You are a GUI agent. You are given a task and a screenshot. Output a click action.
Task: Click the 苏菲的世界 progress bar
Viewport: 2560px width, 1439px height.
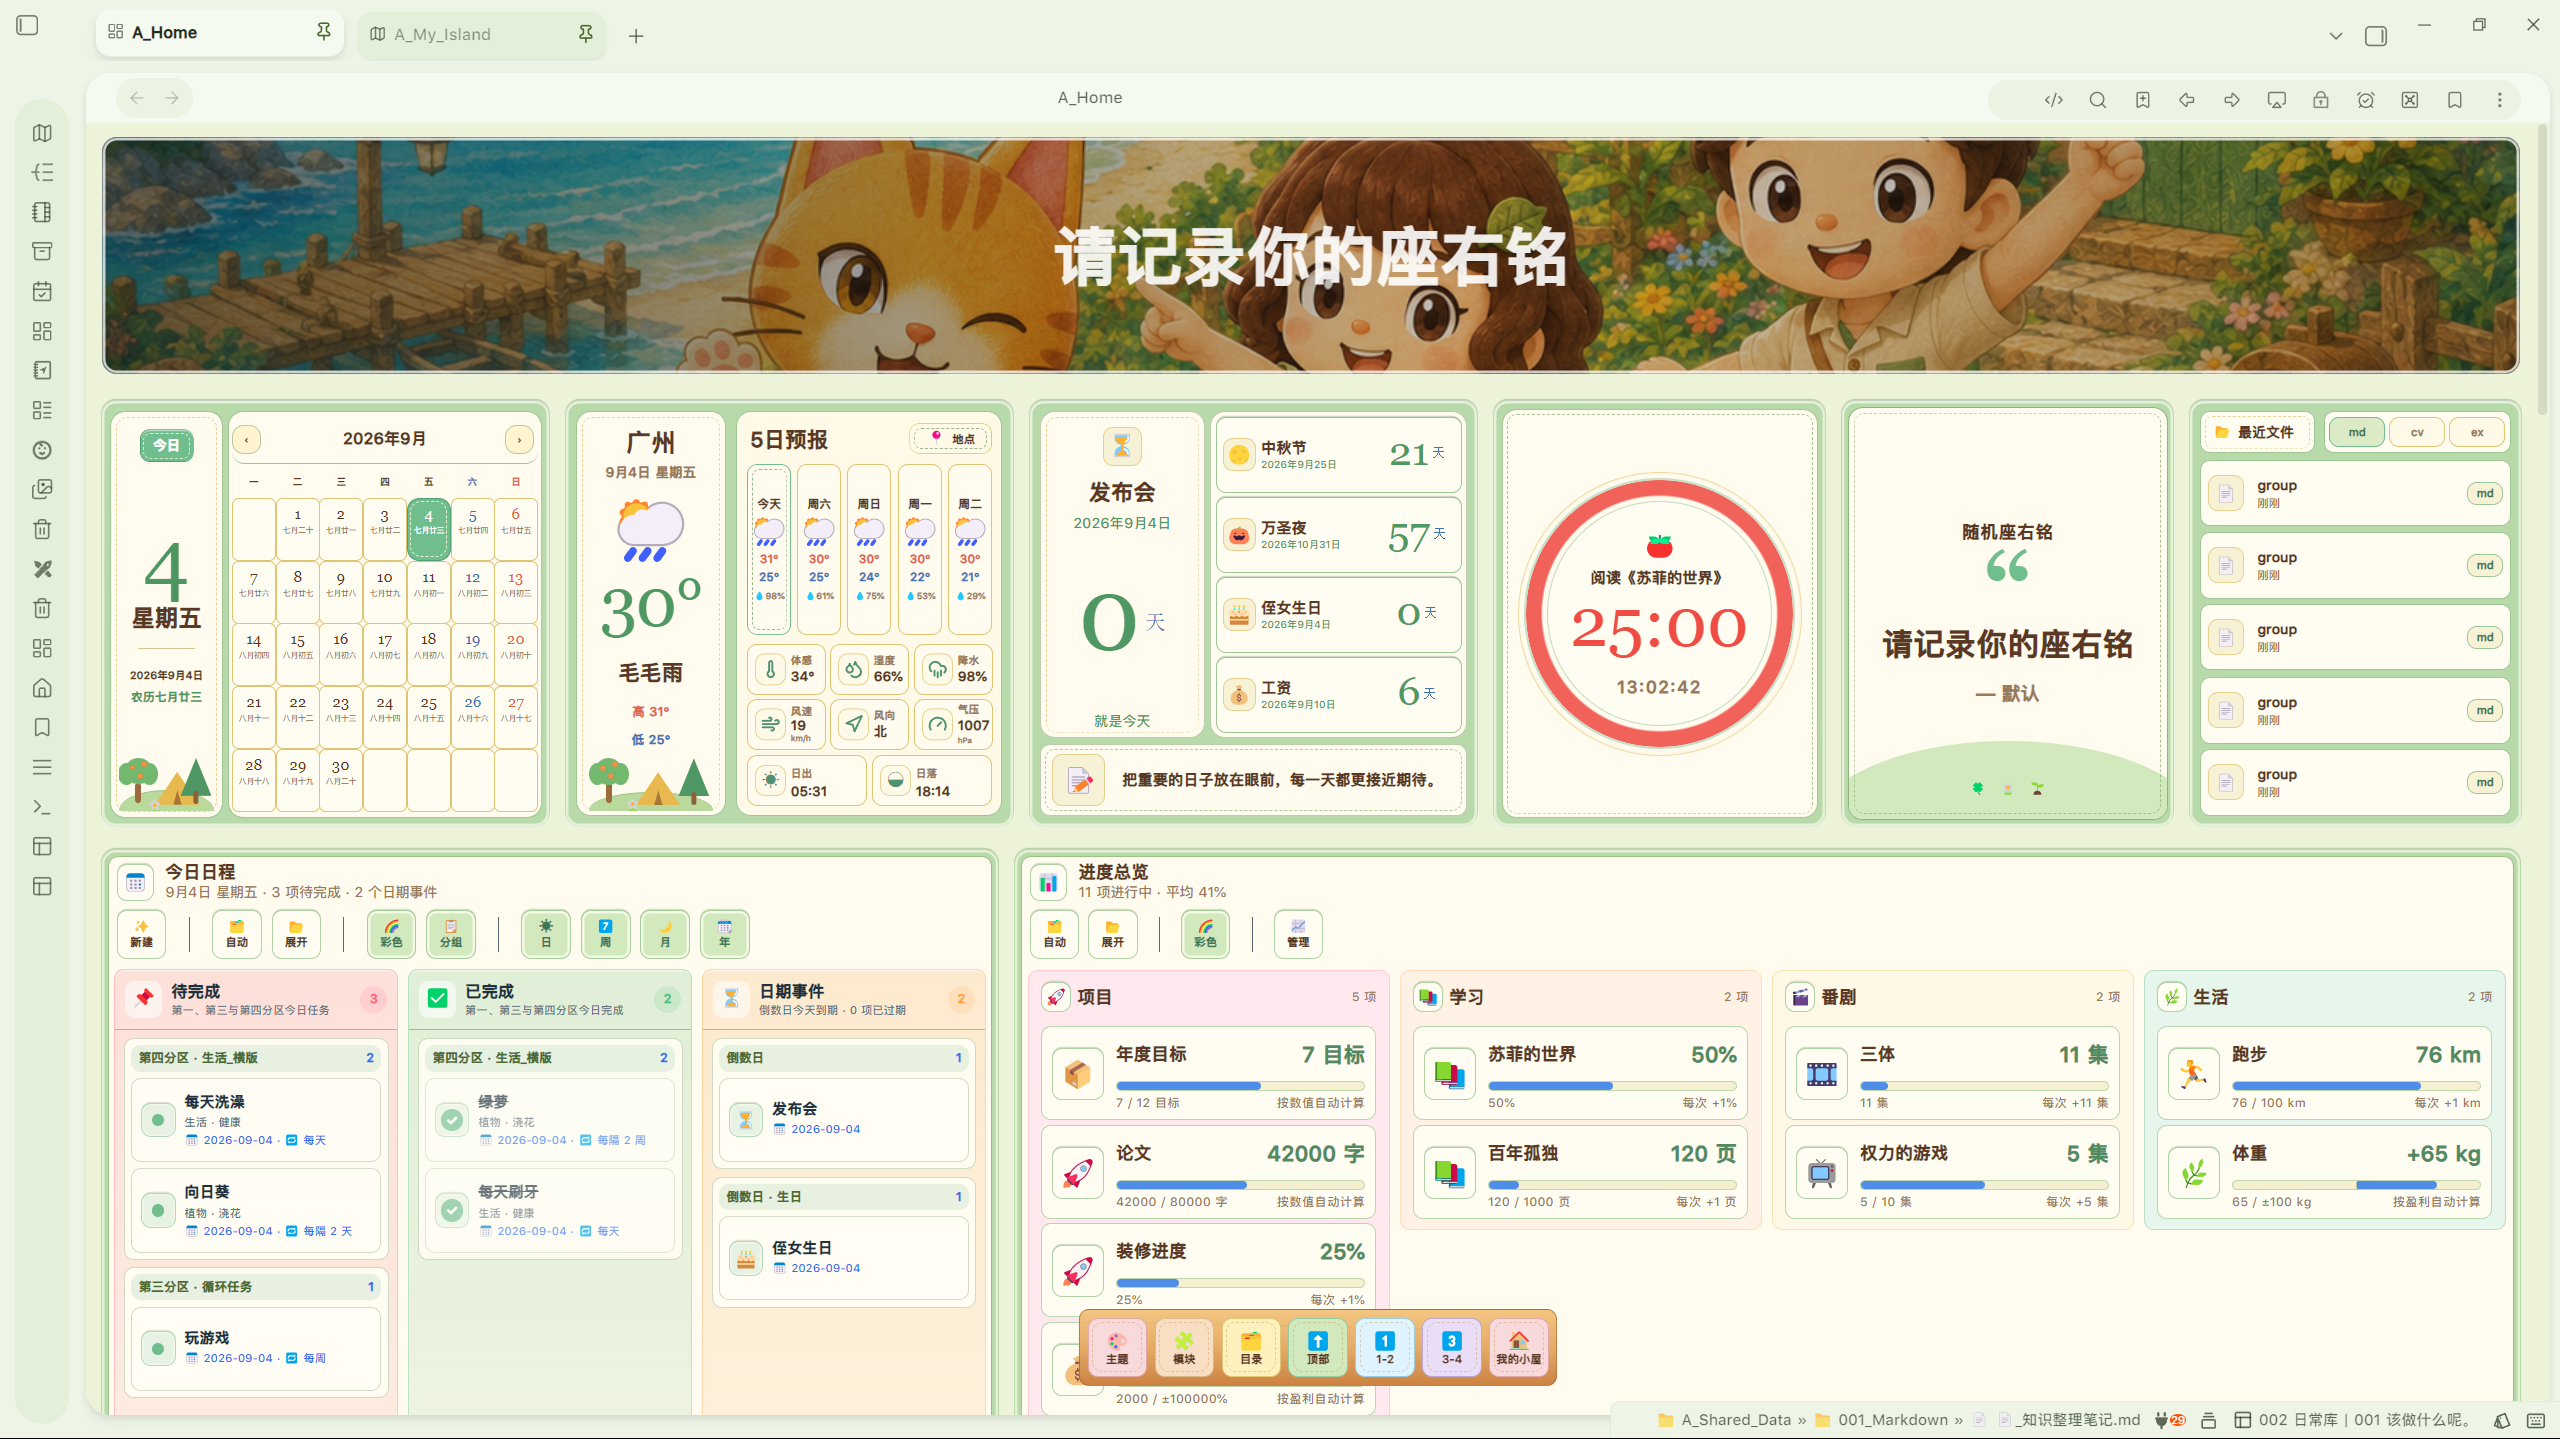(1612, 1086)
